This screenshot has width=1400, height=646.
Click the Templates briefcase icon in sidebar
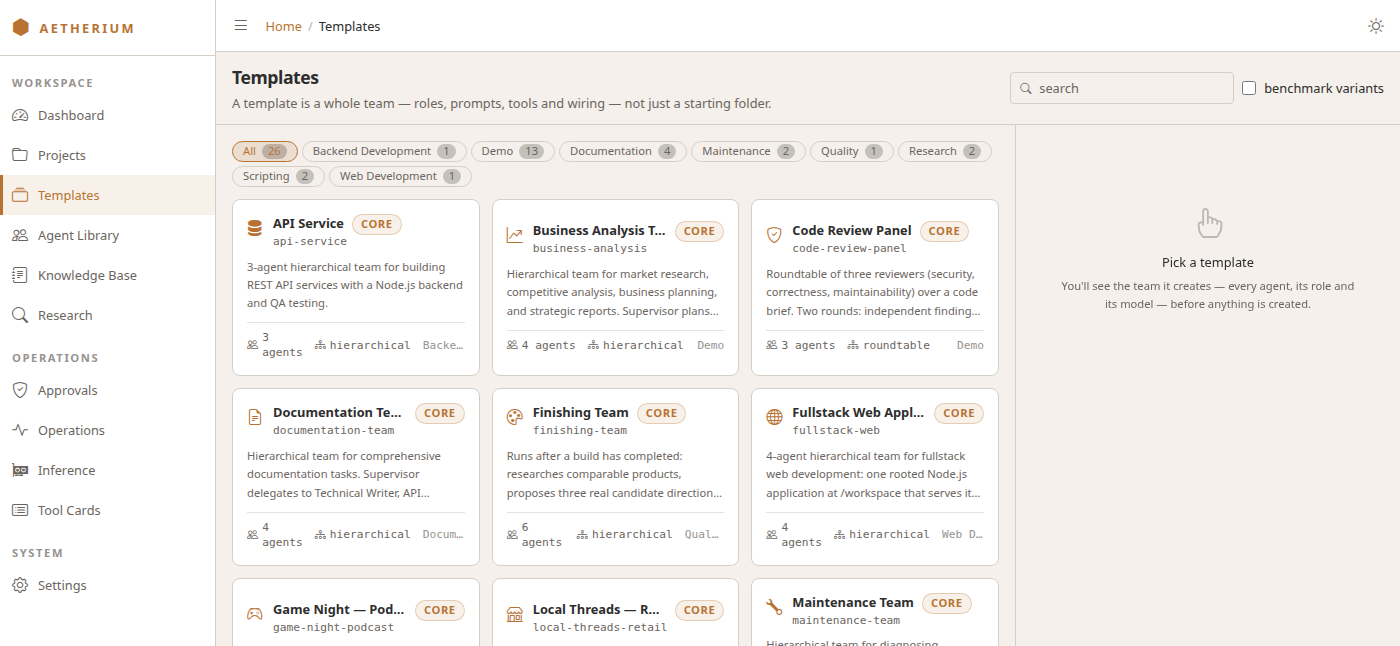pyautogui.click(x=20, y=195)
